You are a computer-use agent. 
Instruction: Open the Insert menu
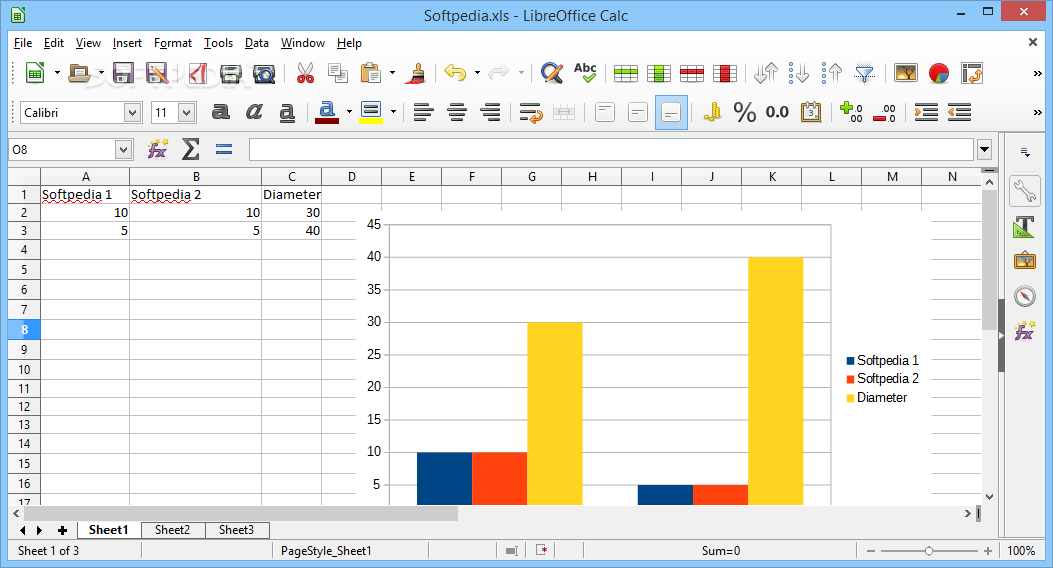[x=127, y=43]
